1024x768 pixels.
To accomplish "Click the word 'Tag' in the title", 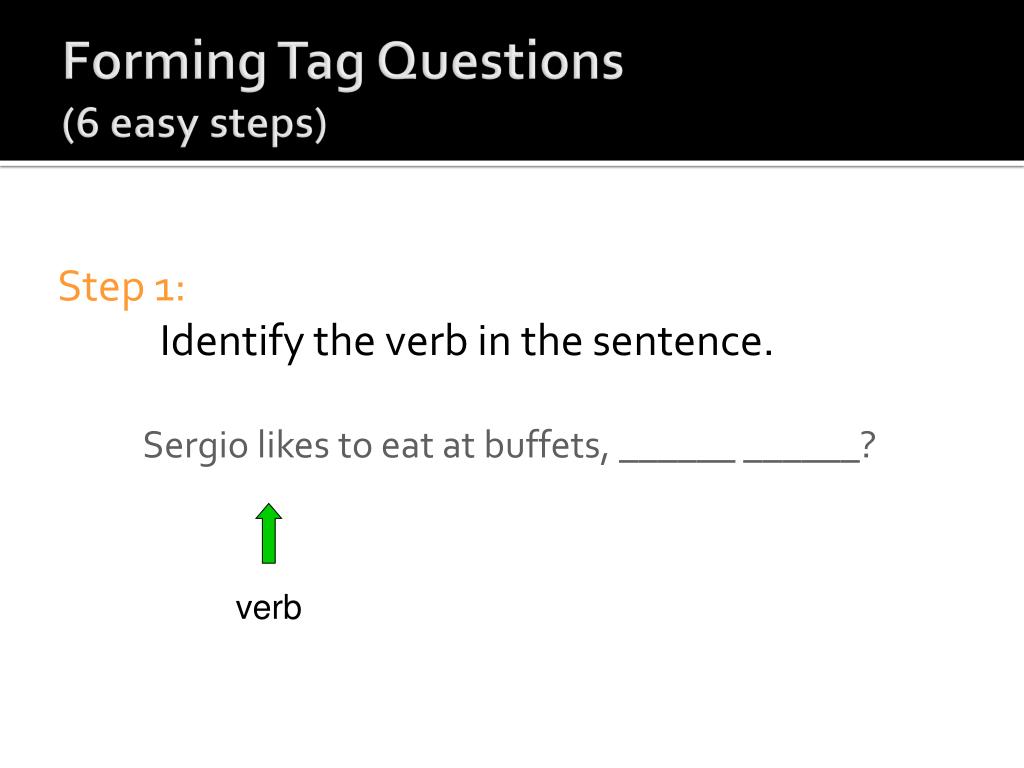I will click(x=320, y=65).
